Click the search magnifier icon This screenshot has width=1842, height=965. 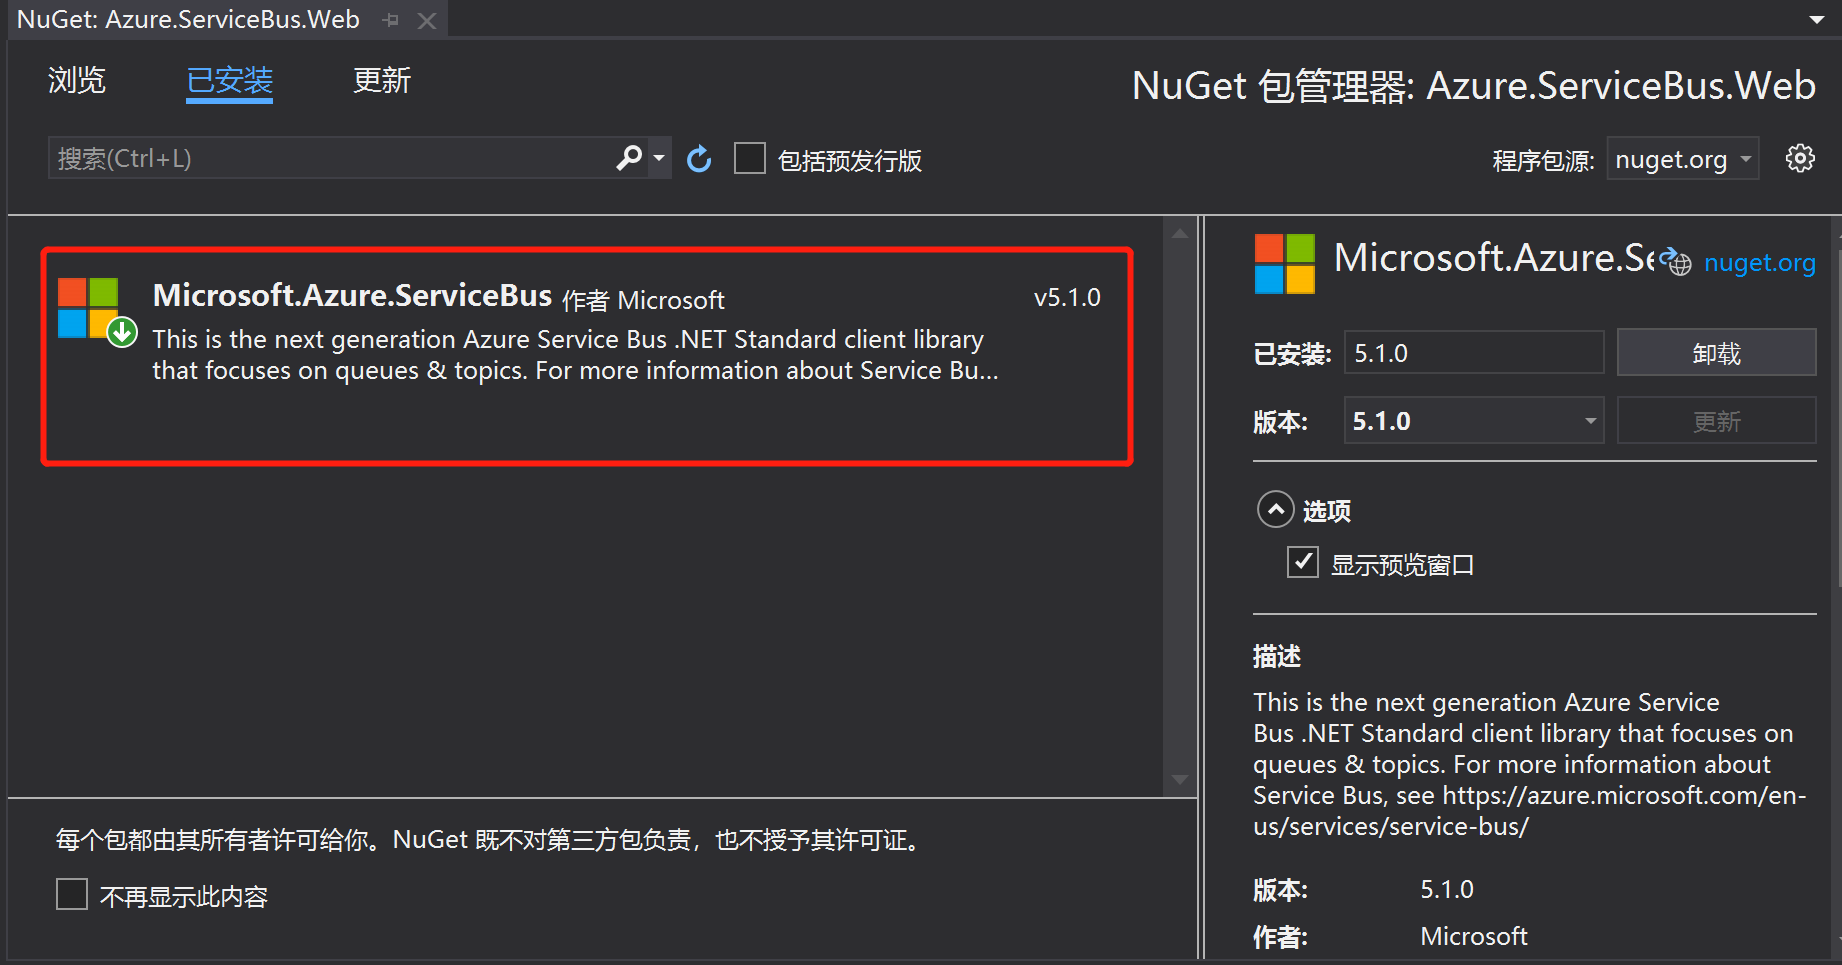click(x=629, y=158)
